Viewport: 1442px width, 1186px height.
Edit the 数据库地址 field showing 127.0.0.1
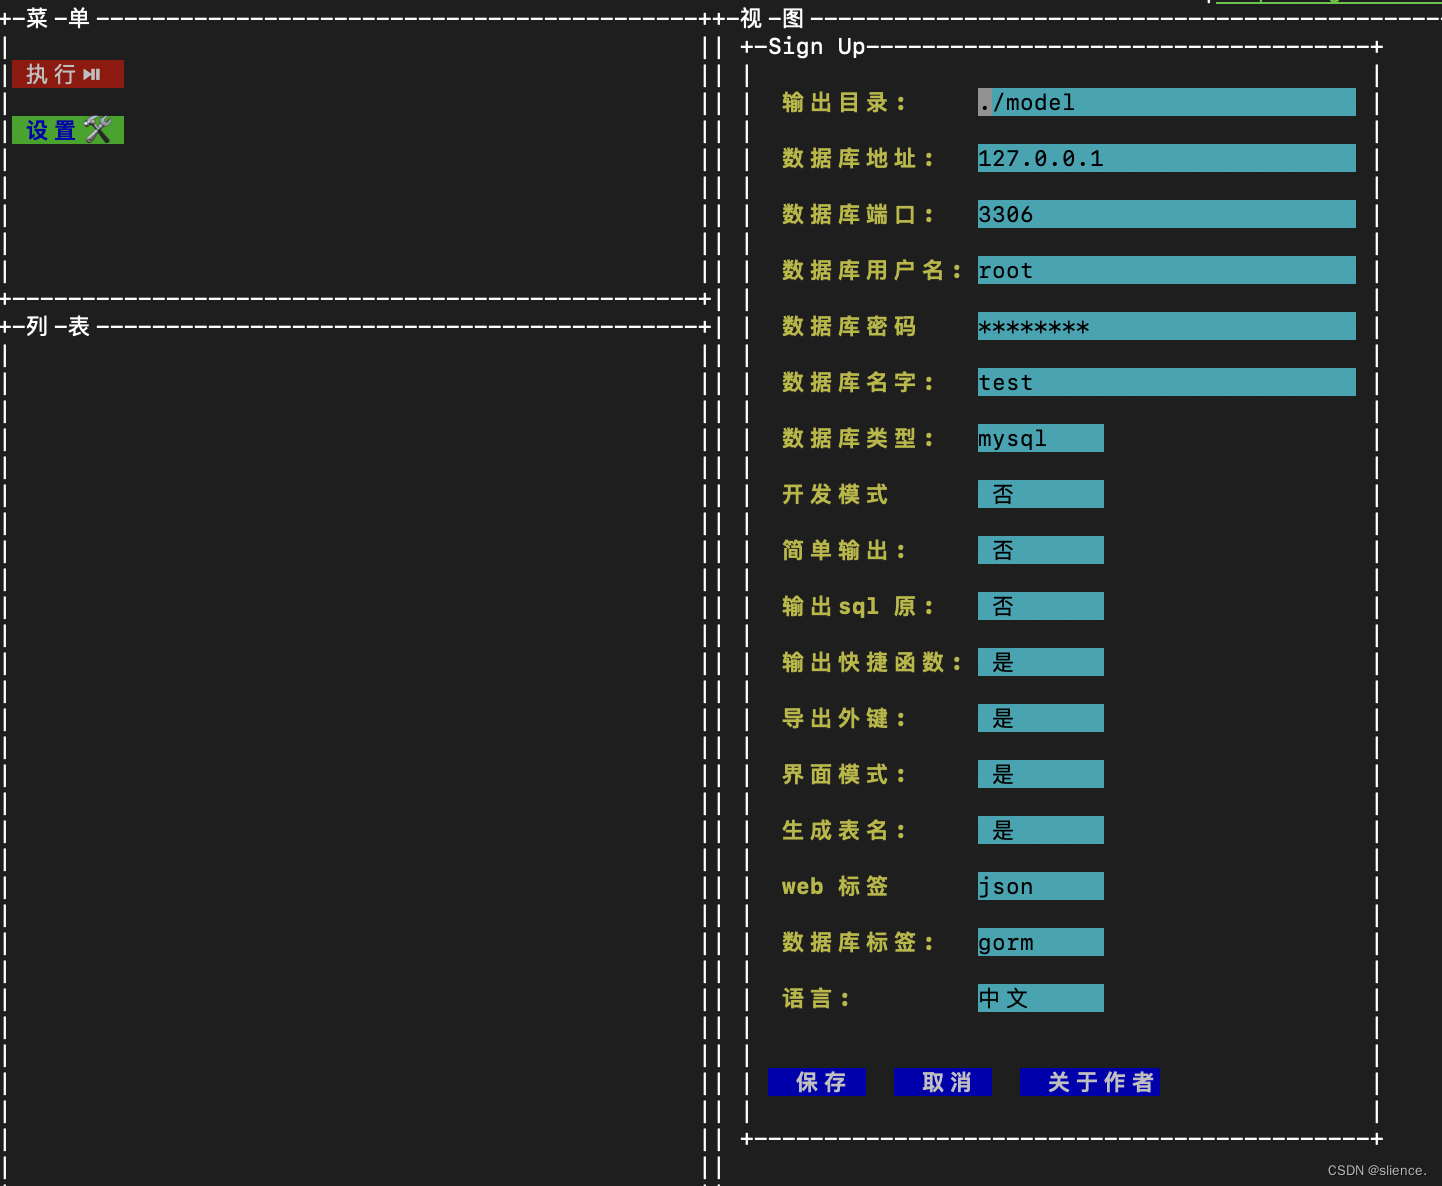point(1166,158)
